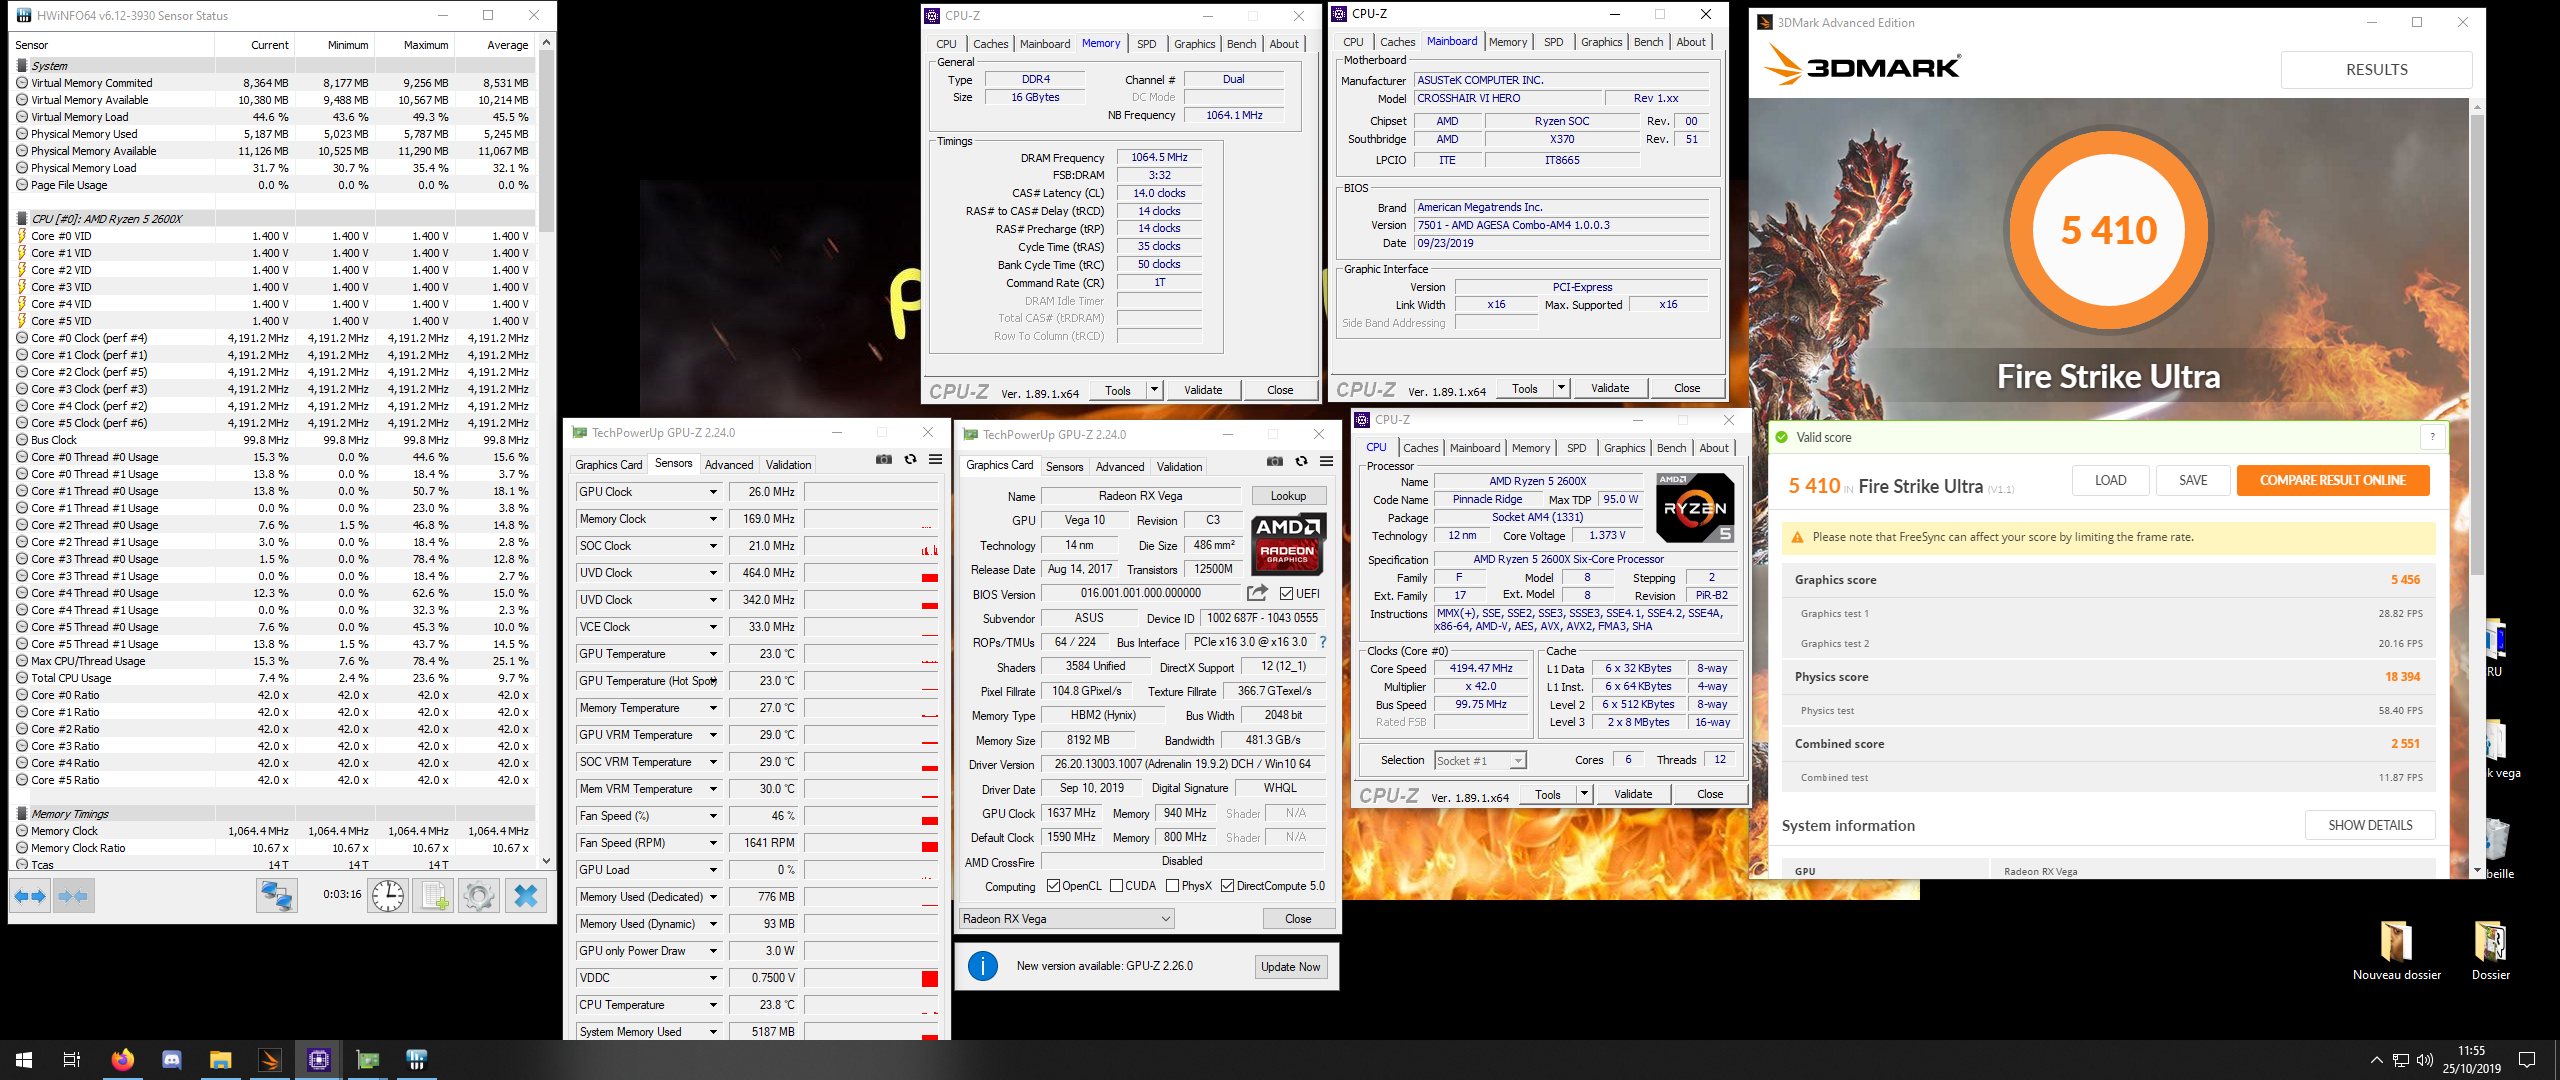Click Lookup button in GPU-Z
This screenshot has height=1080, width=2560.
[1288, 496]
